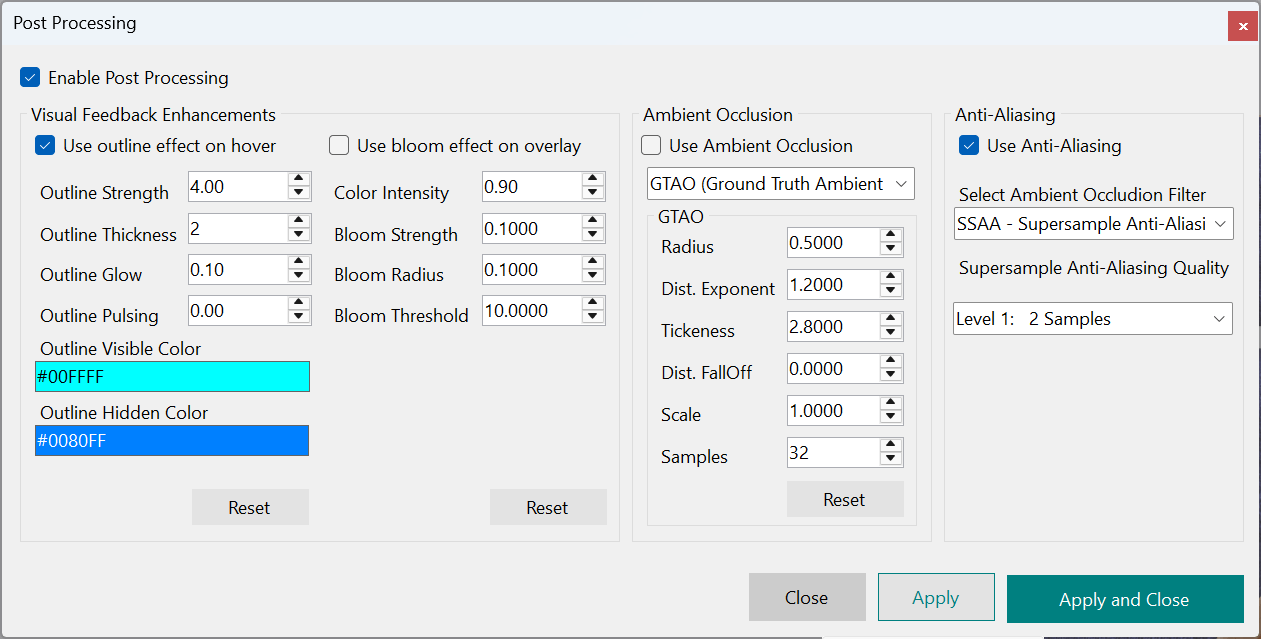Click the Outline Pulsing value field

(x=237, y=311)
